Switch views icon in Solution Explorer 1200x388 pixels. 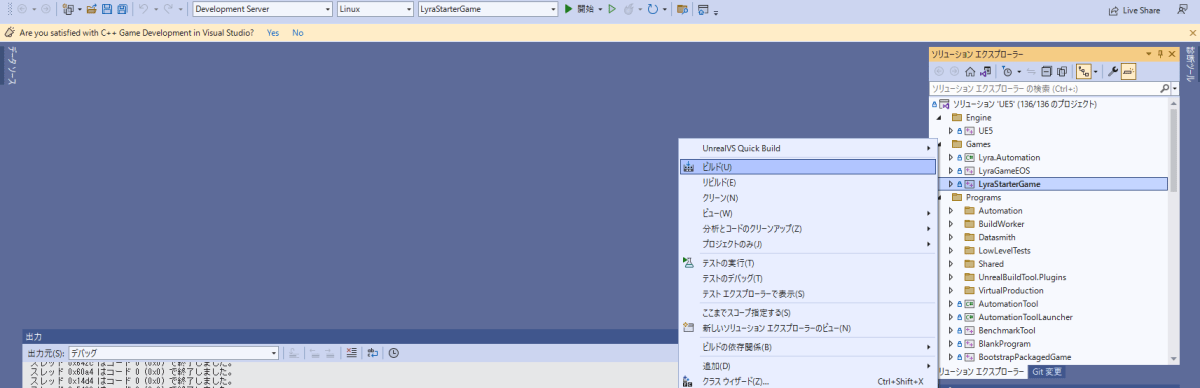[986, 72]
